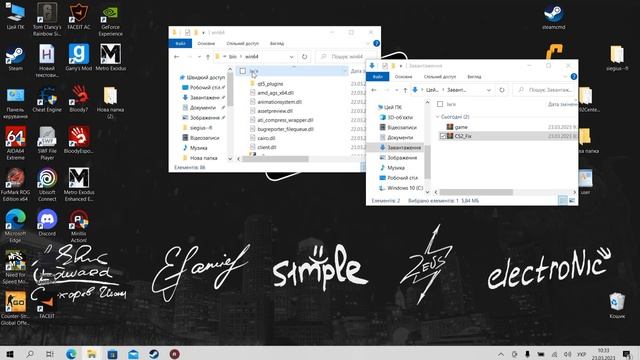The width and height of the screenshot is (640, 360).
Task: Open Tom Clancy's Rainbow Six shortcut
Action: click(47, 20)
